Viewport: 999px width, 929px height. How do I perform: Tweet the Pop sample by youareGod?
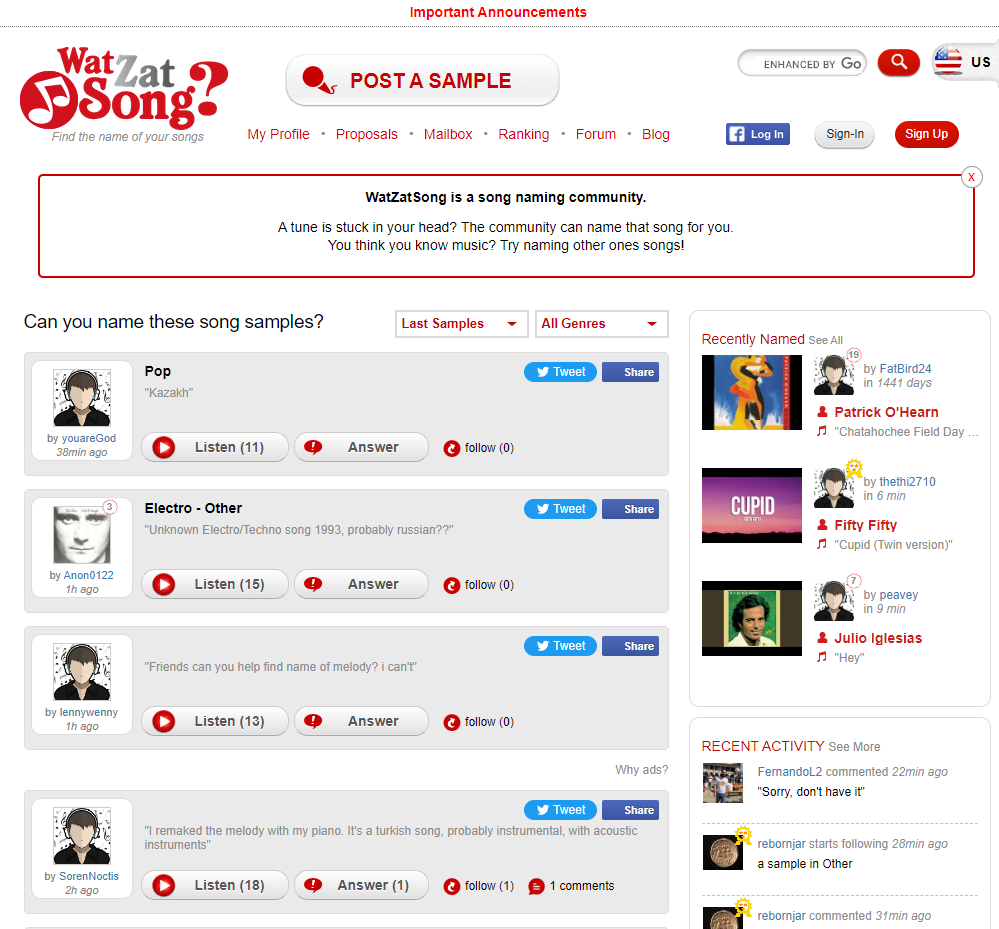click(560, 372)
